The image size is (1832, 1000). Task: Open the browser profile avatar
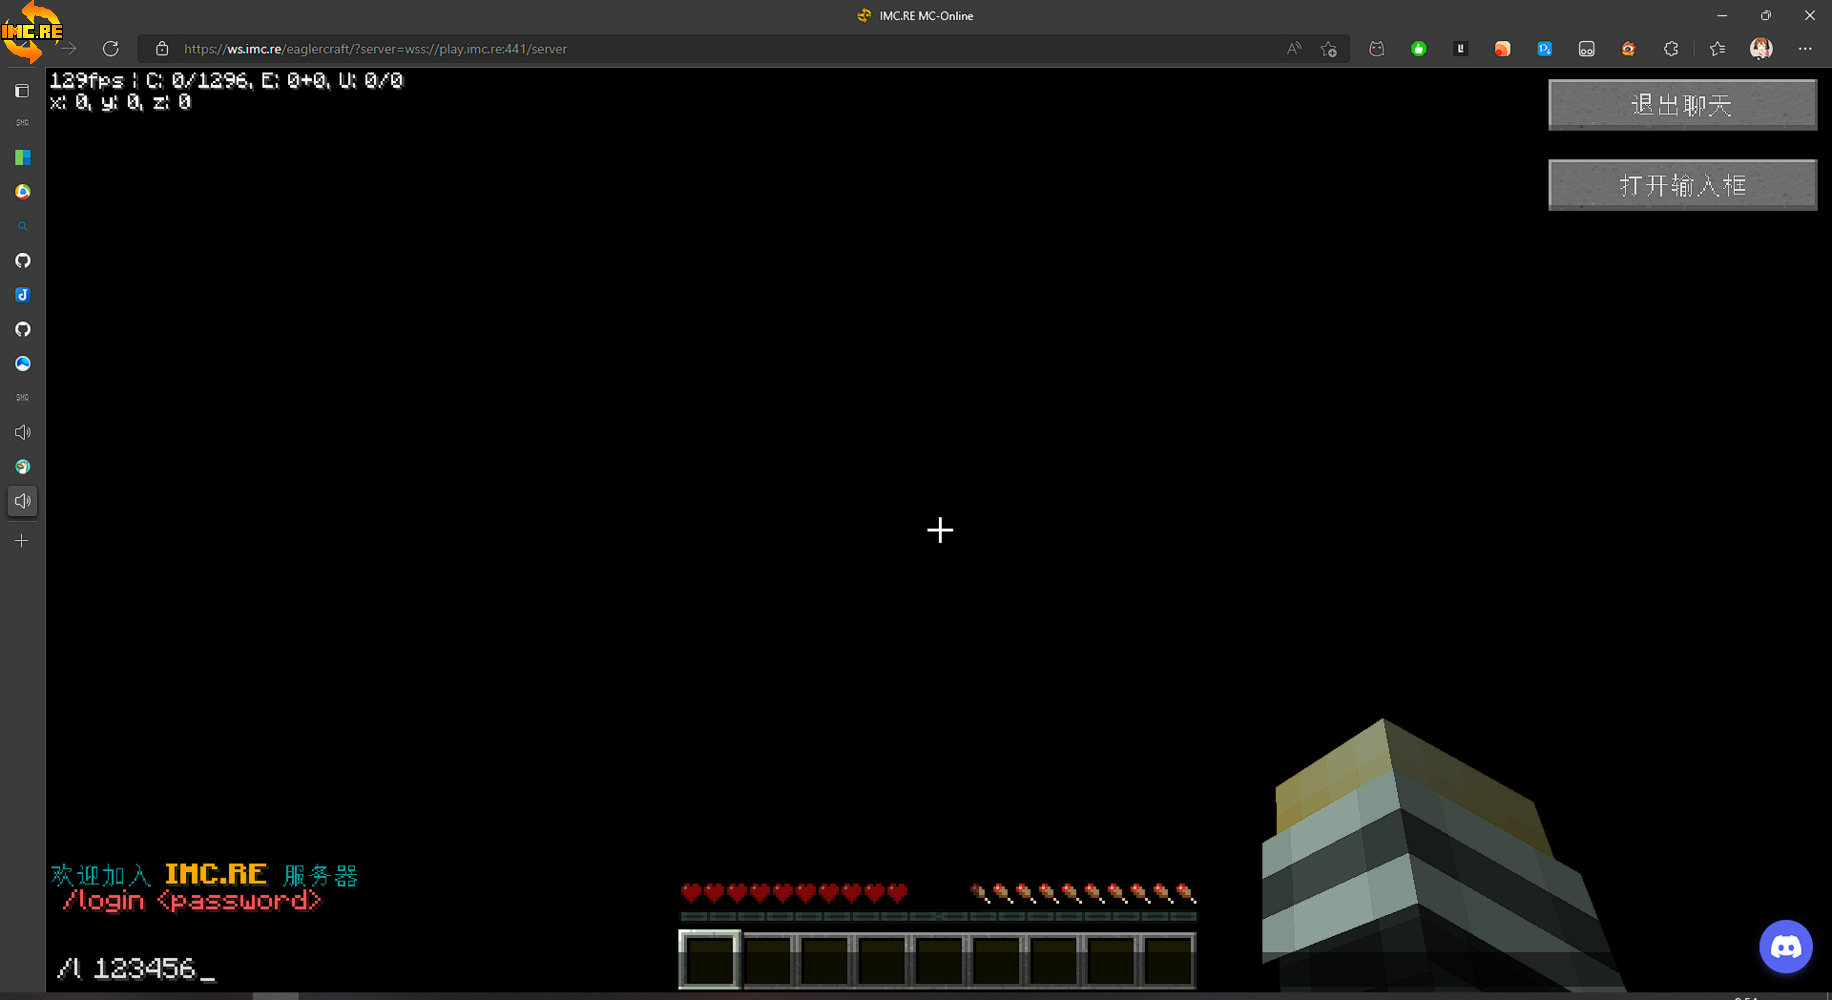click(1761, 49)
